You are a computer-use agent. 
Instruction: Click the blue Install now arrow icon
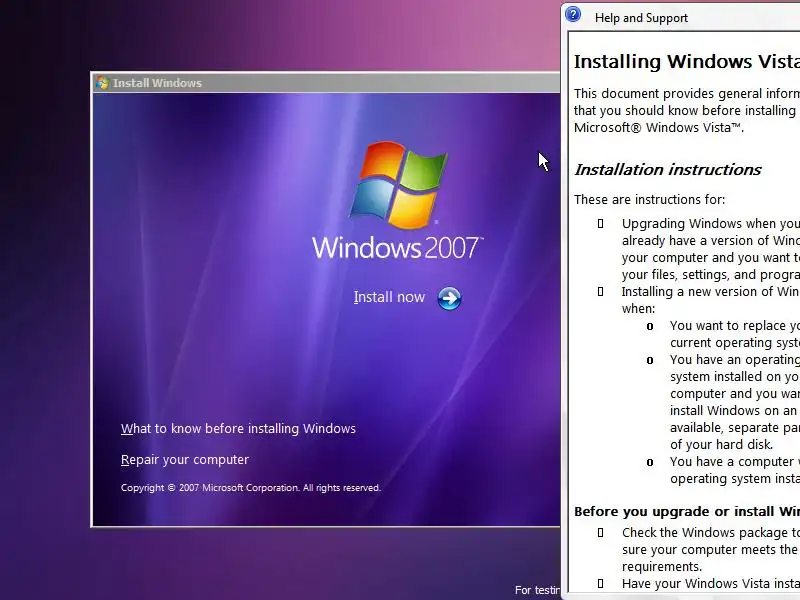pos(449,298)
